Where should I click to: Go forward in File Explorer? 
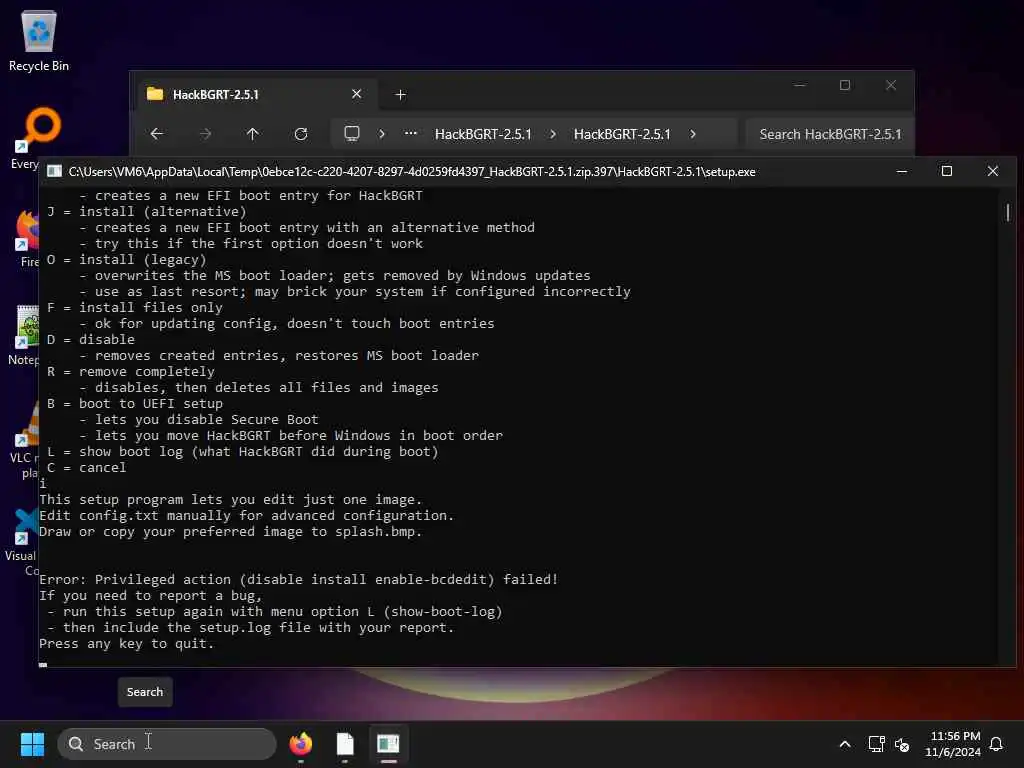[205, 134]
